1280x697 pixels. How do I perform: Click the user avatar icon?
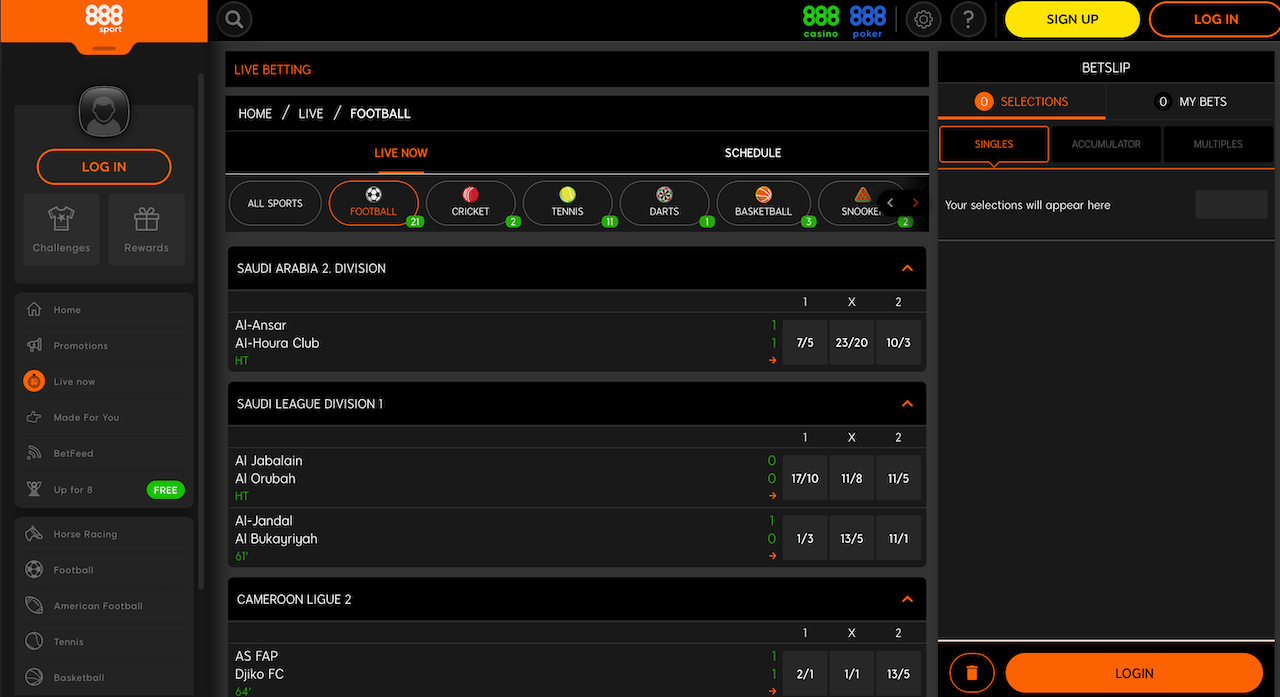click(x=104, y=112)
